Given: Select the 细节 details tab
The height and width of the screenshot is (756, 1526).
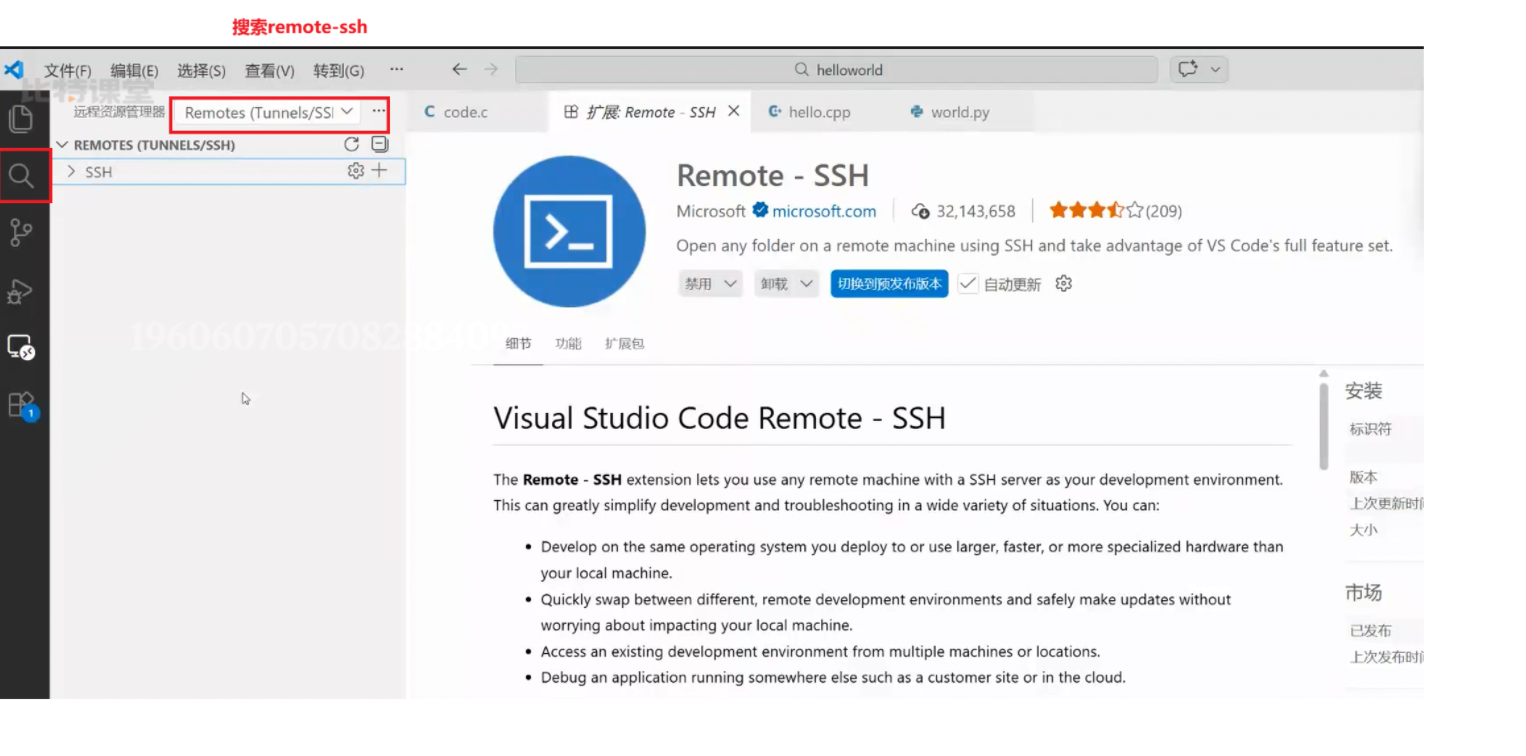Looking at the screenshot, I should coord(519,344).
